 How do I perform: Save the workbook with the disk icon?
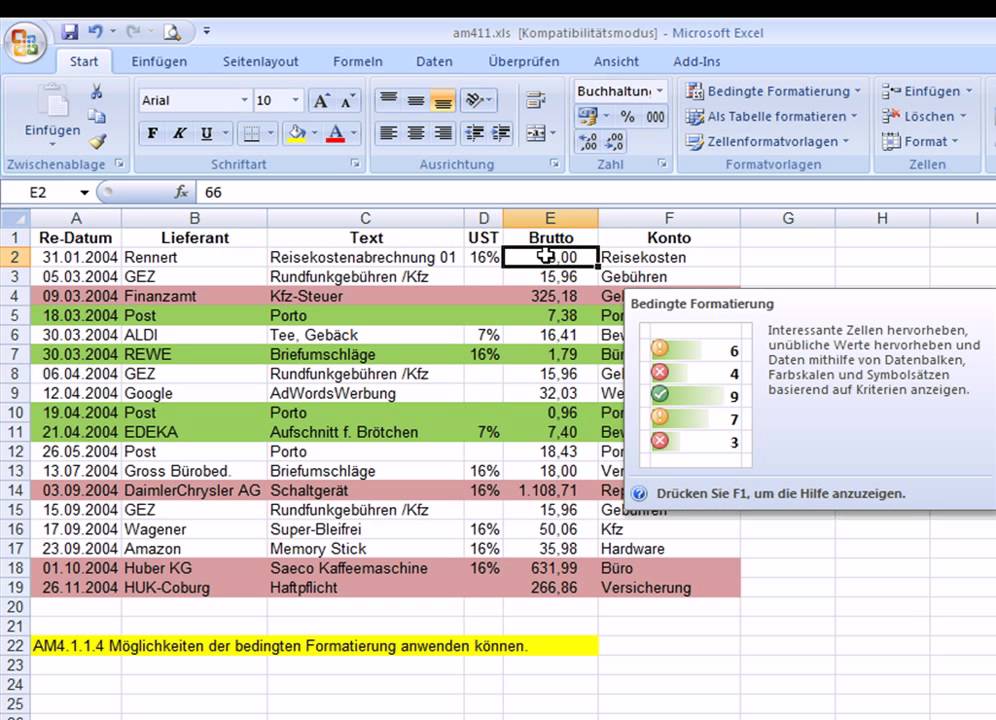[69, 31]
